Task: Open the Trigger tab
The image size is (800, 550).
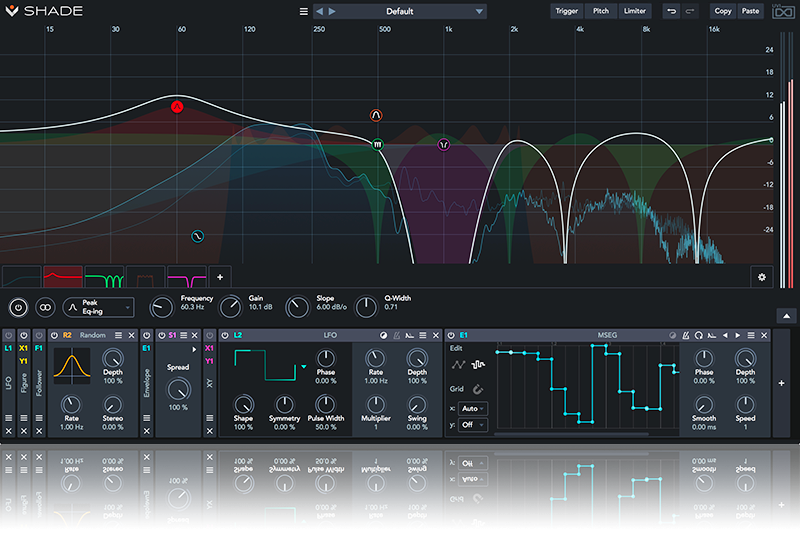Action: pyautogui.click(x=567, y=11)
